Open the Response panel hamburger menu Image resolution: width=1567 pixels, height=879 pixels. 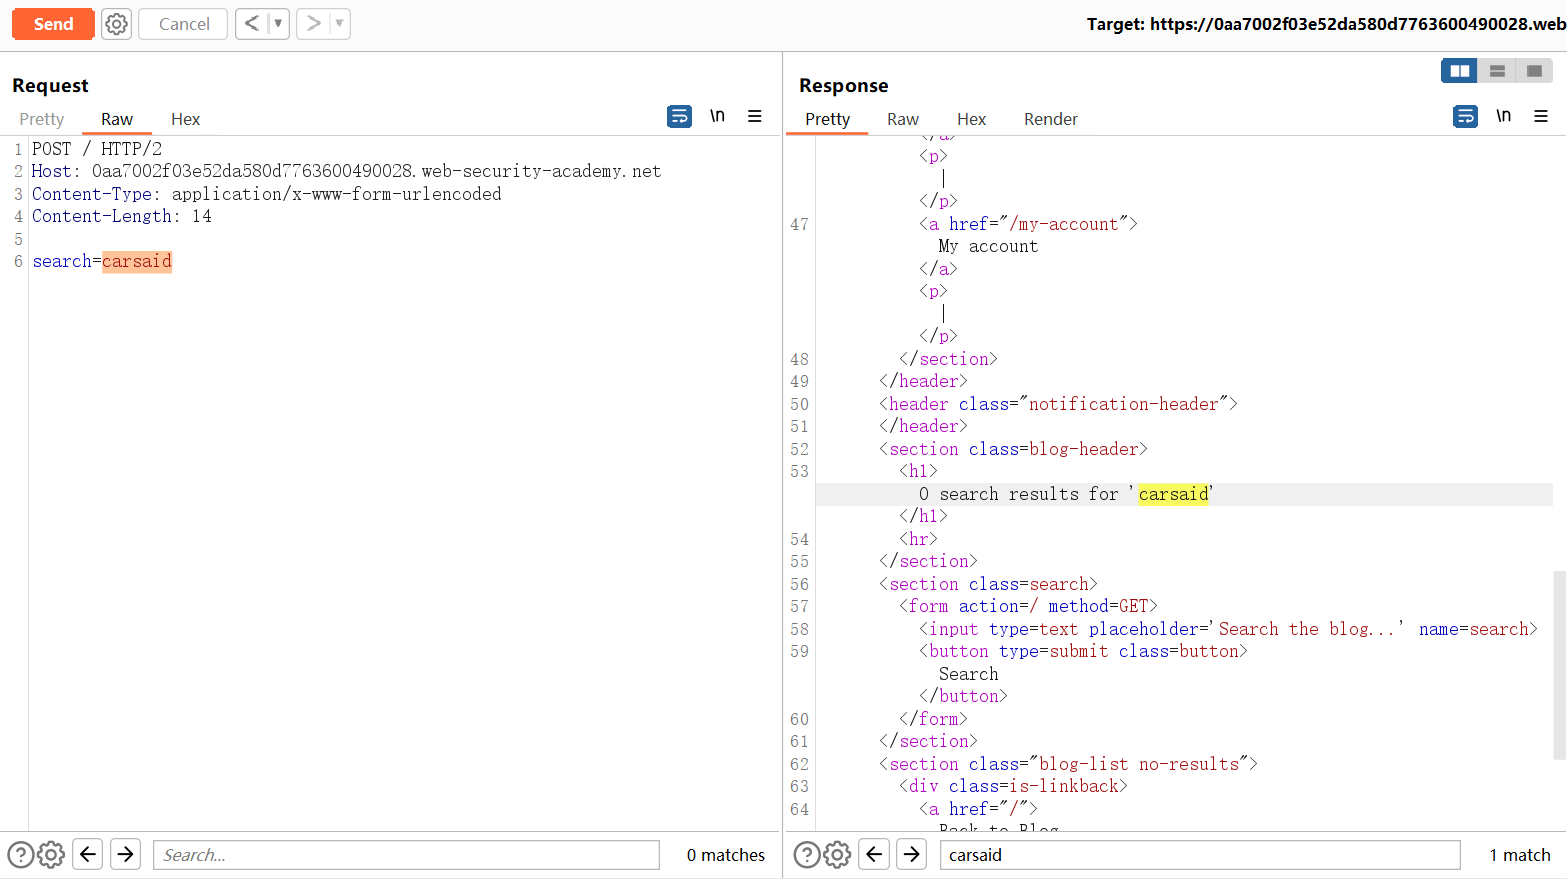pos(1541,117)
